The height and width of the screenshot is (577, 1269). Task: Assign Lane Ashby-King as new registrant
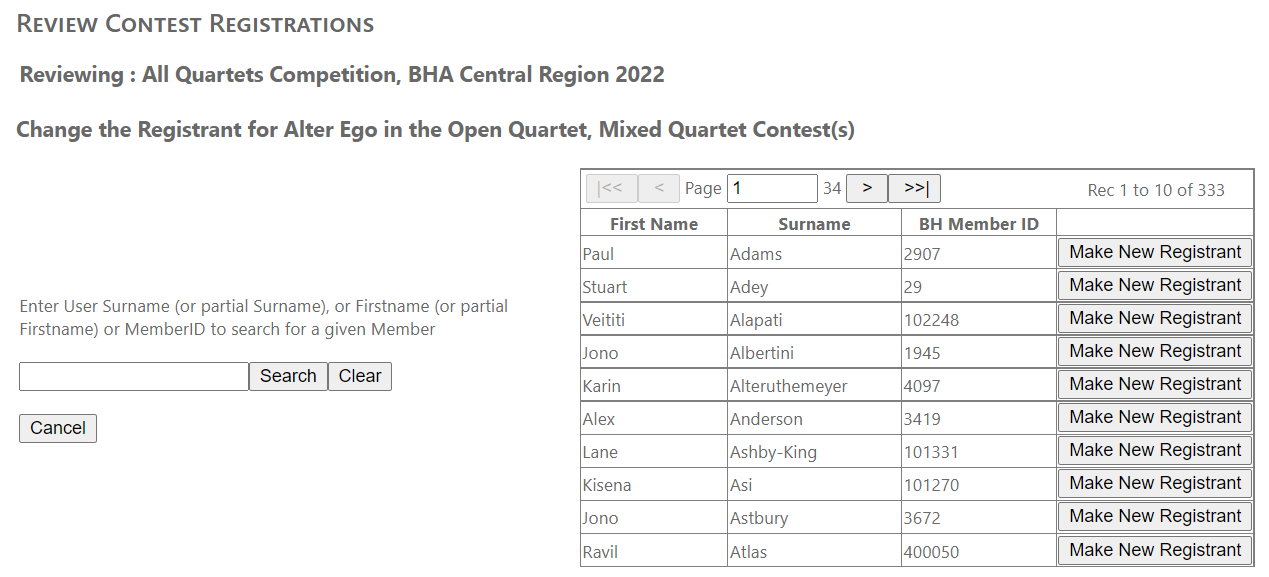[x=1155, y=451]
